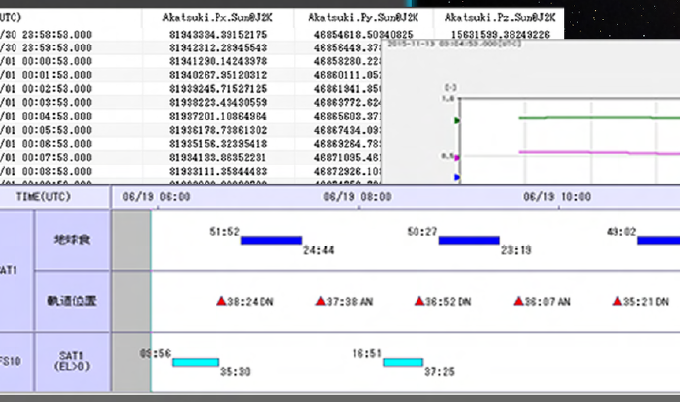Select the 地球食 row label

[x=71, y=240]
